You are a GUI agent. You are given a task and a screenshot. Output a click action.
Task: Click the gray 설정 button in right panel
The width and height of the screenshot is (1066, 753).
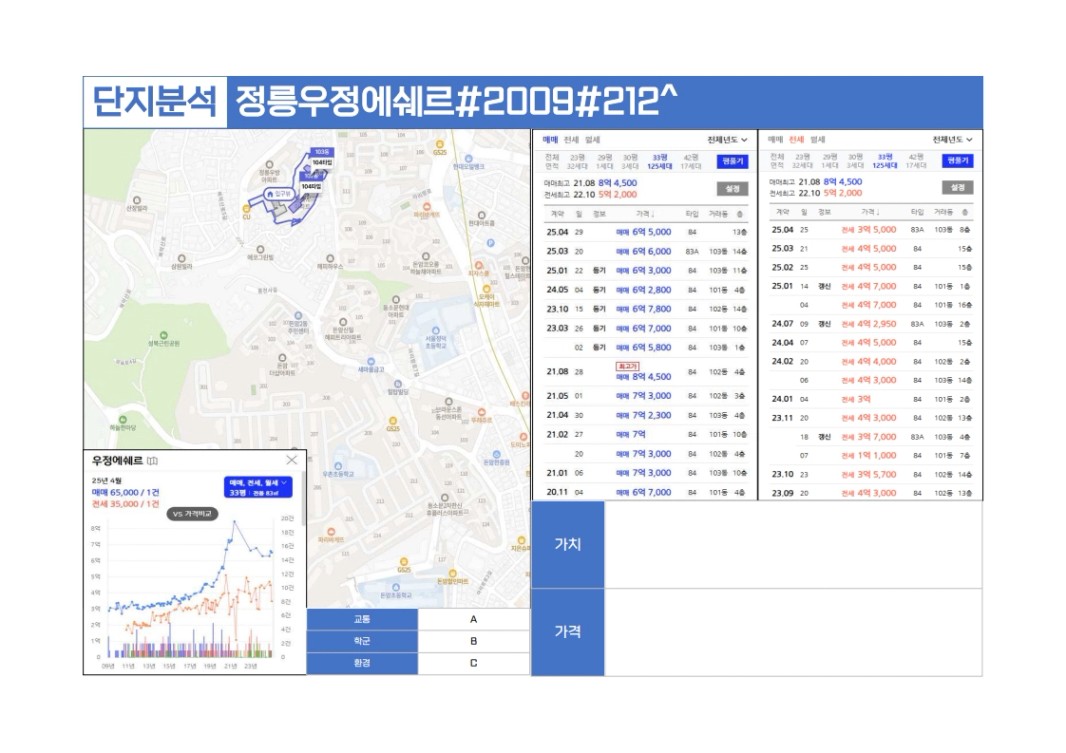click(x=957, y=188)
